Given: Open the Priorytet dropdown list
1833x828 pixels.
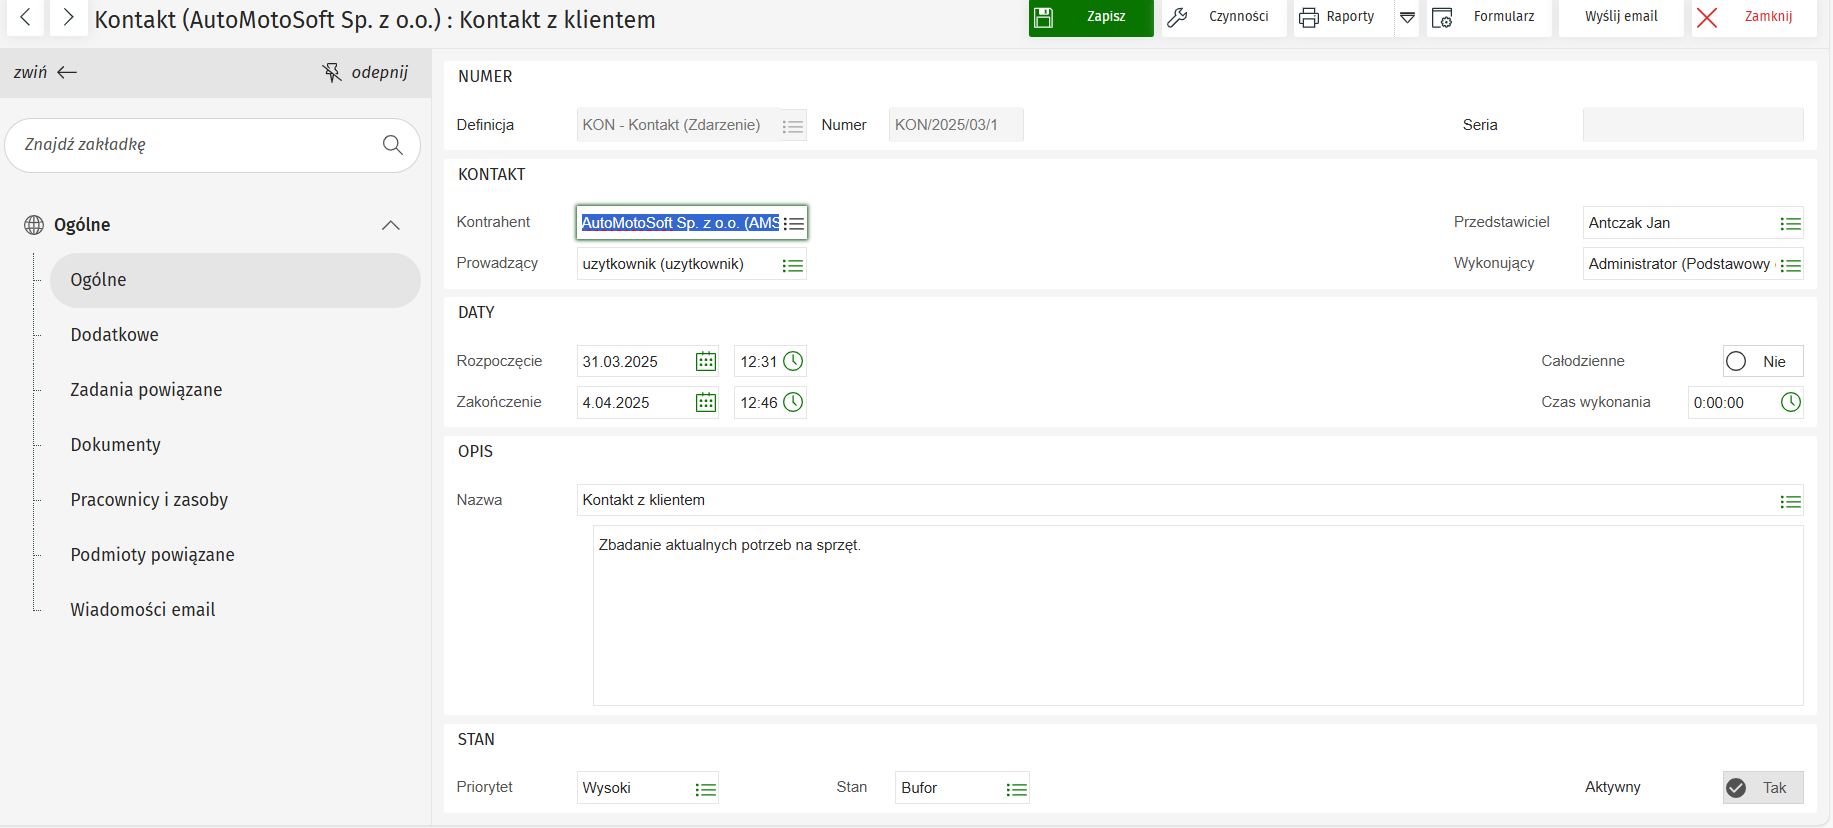Looking at the screenshot, I should (705, 789).
